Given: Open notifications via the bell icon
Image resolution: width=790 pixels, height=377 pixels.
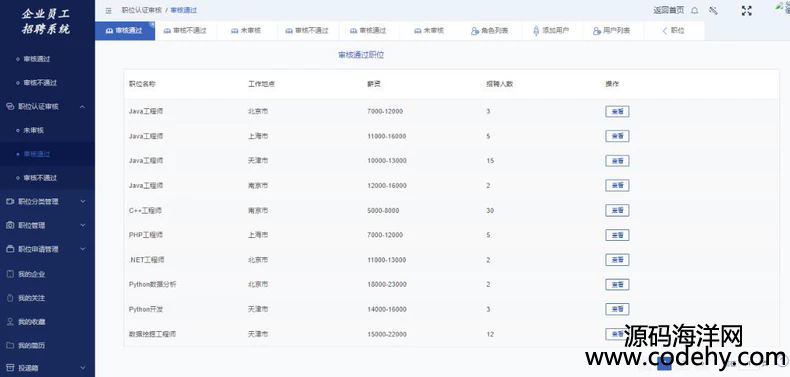Looking at the screenshot, I should [x=695, y=11].
